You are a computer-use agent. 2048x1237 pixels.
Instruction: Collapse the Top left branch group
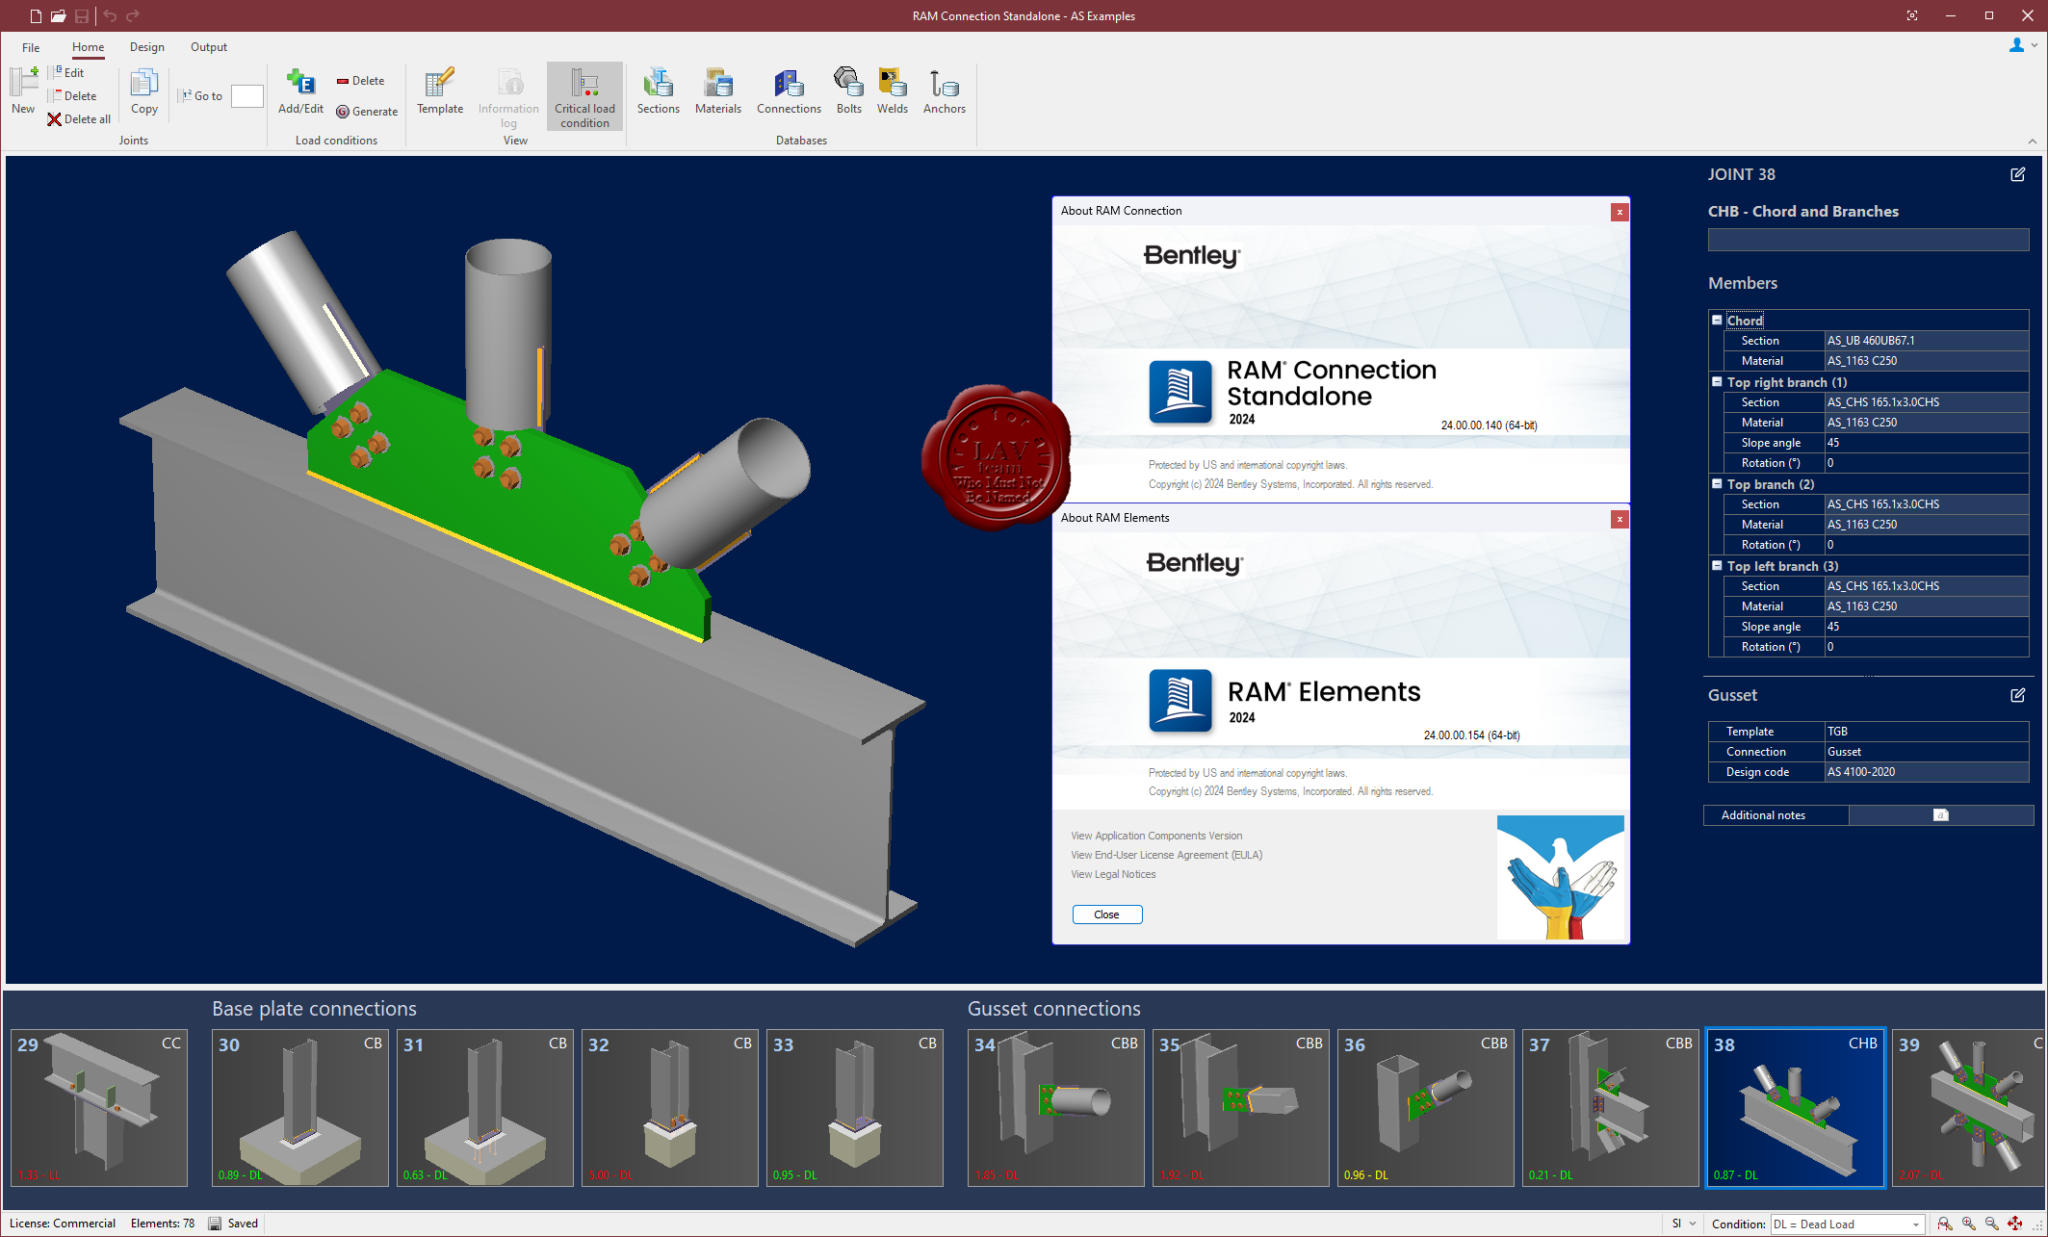pos(1718,565)
